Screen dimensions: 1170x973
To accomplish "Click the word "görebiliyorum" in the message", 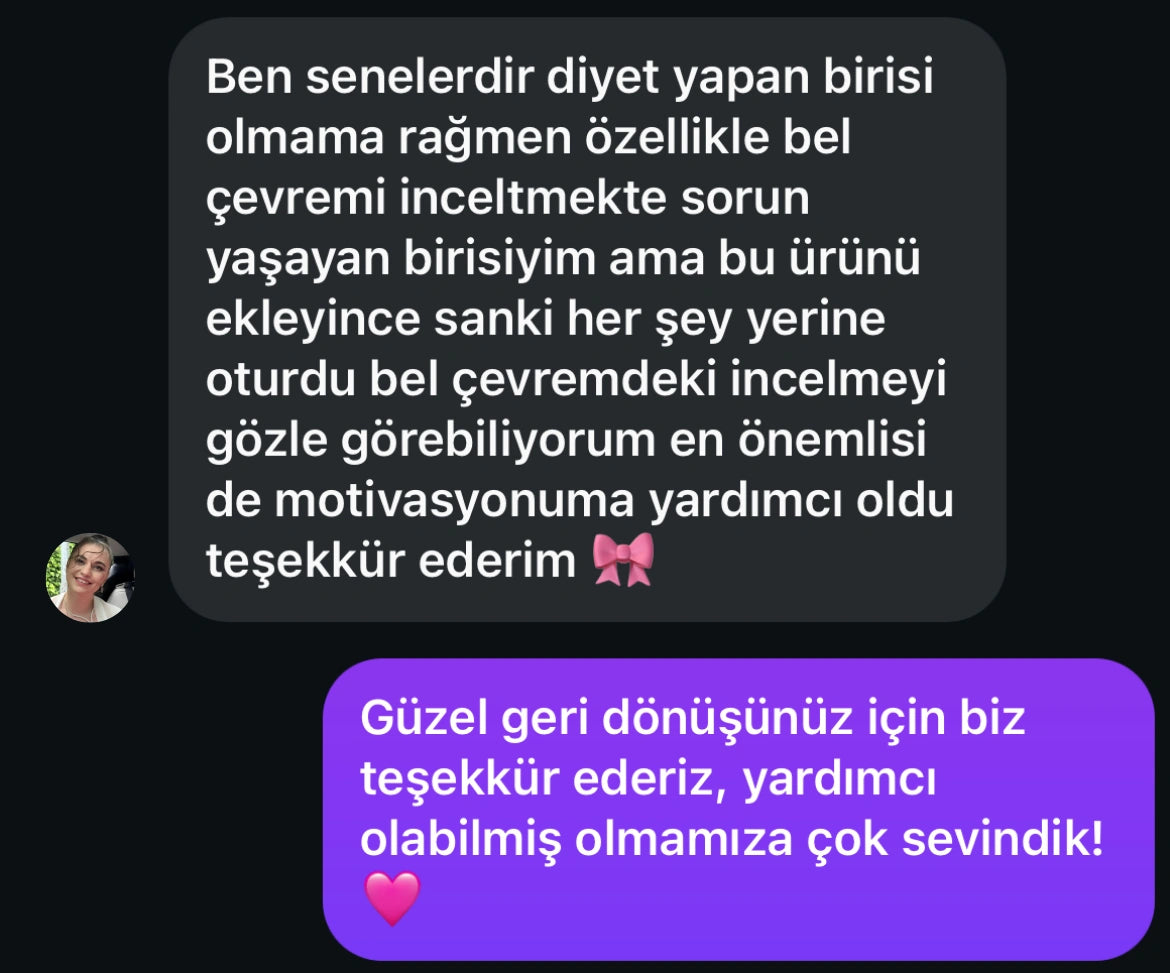I will click(x=498, y=440).
